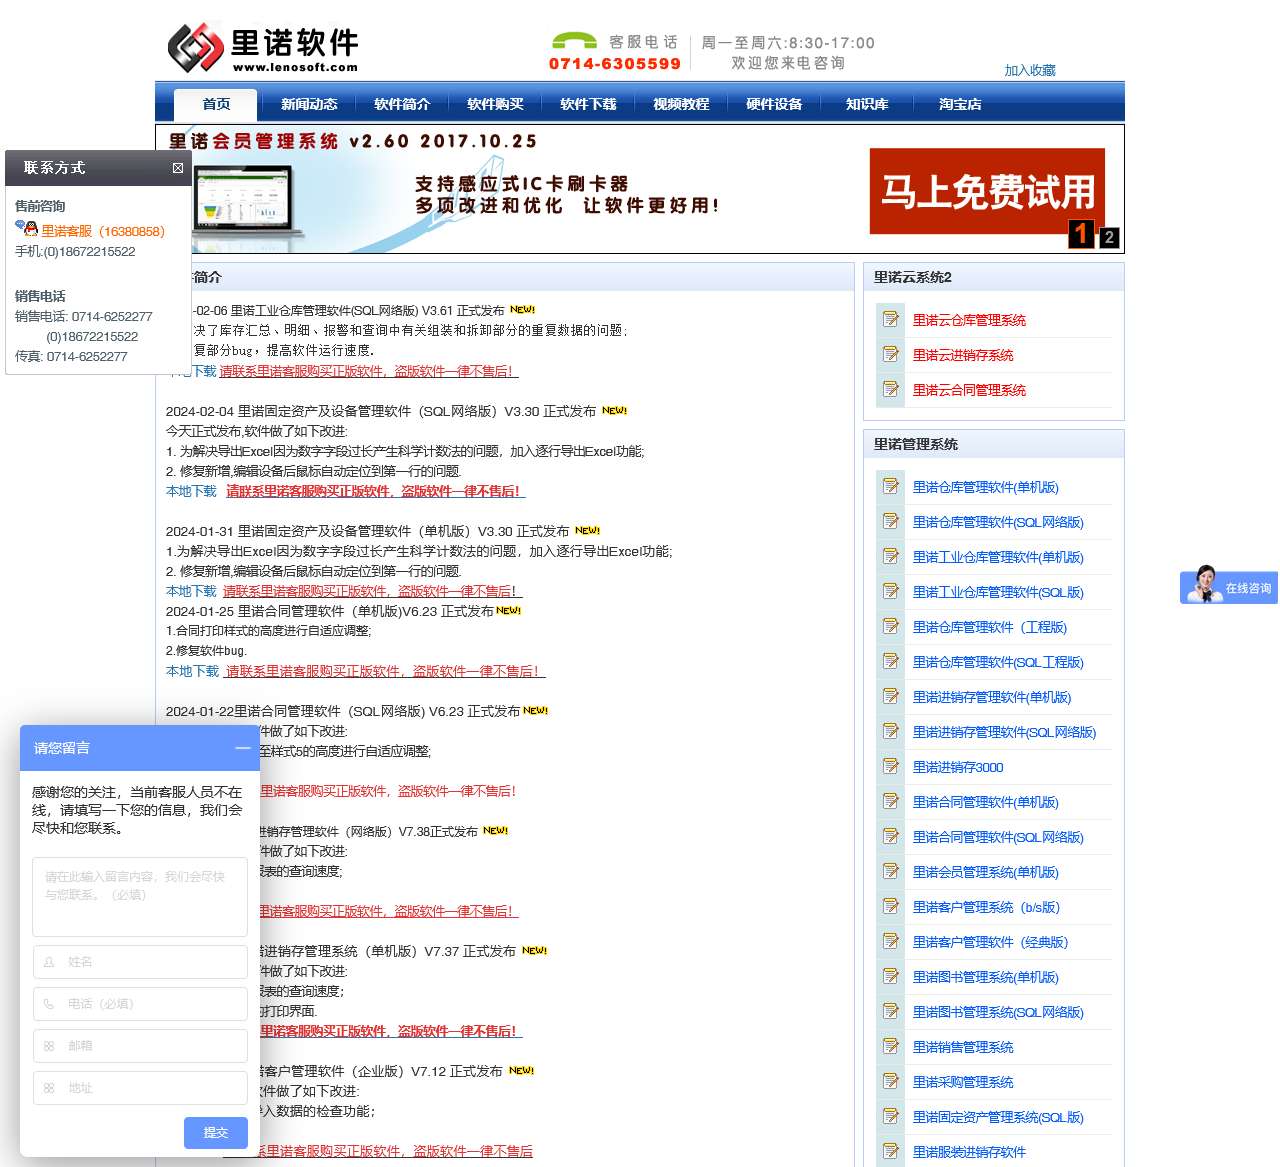Open the 软件下载 menu

click(588, 103)
